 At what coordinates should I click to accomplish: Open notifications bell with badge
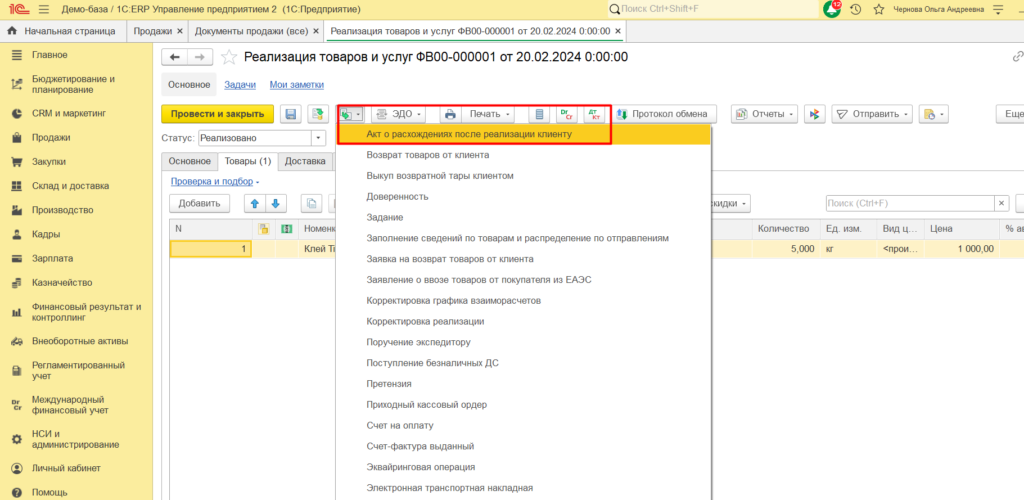pos(832,9)
